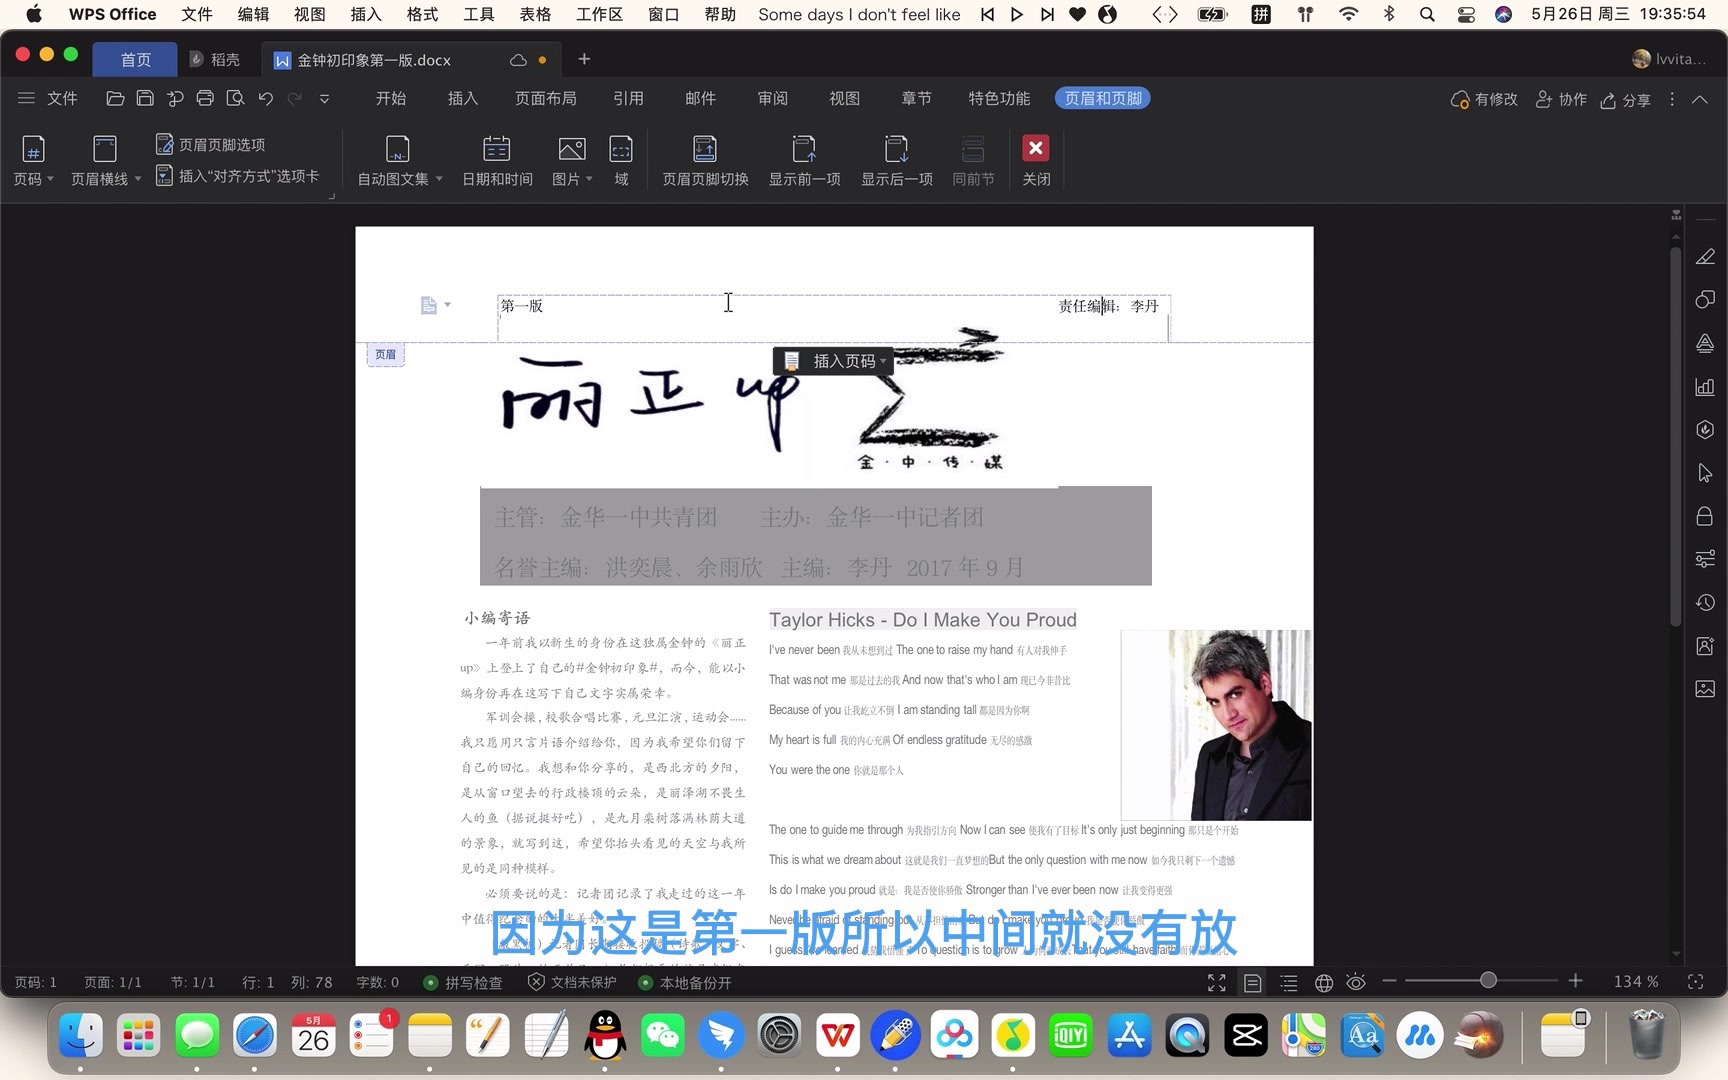1728x1080 pixels.
Task: Click the 首页 home tab
Action: pos(135,60)
